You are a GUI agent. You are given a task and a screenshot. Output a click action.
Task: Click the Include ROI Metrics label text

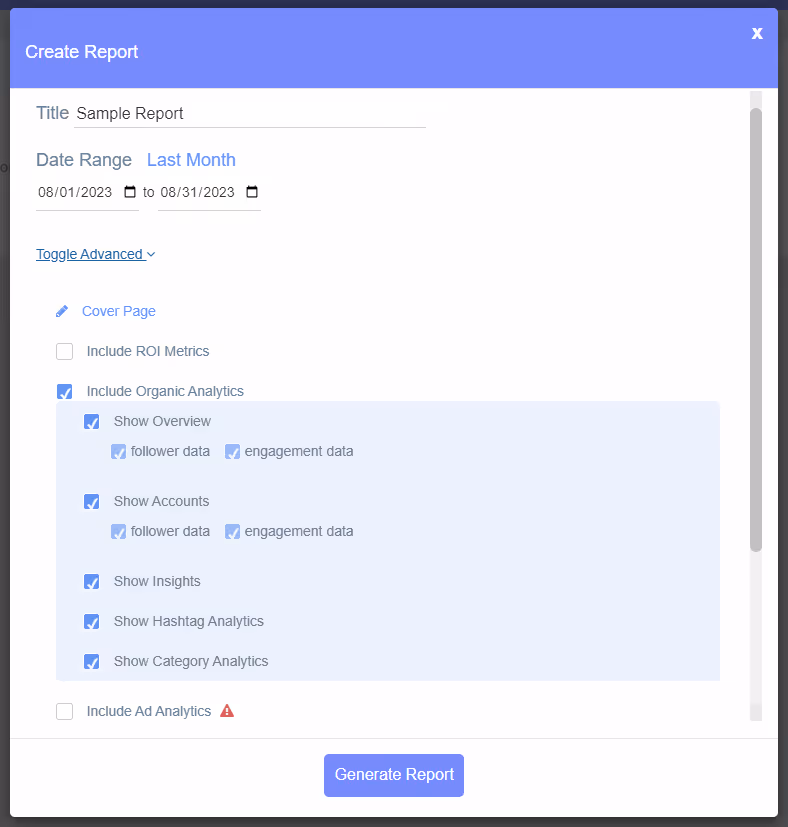148,351
